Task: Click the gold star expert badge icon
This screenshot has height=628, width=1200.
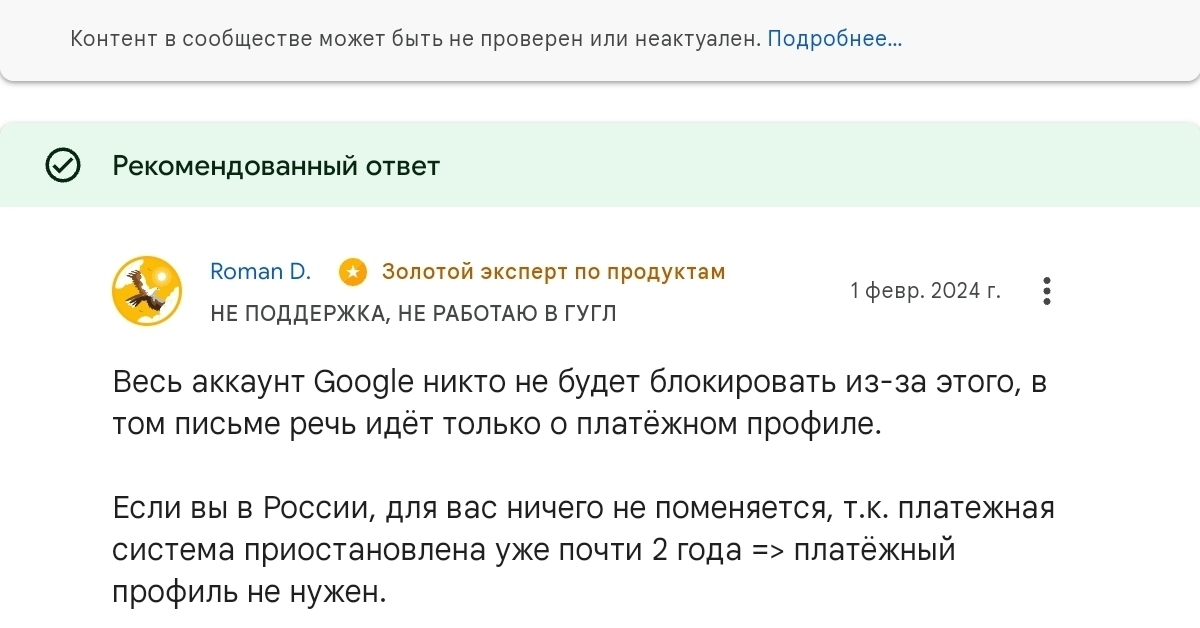Action: [x=352, y=271]
